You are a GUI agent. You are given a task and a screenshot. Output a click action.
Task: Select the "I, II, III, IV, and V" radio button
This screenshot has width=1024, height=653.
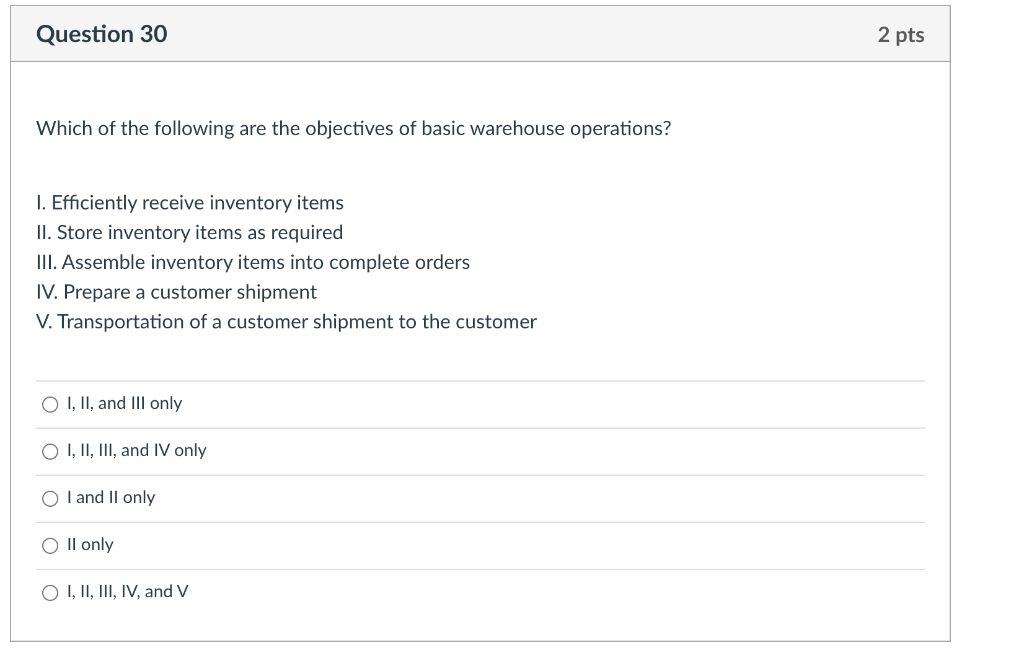click(50, 593)
